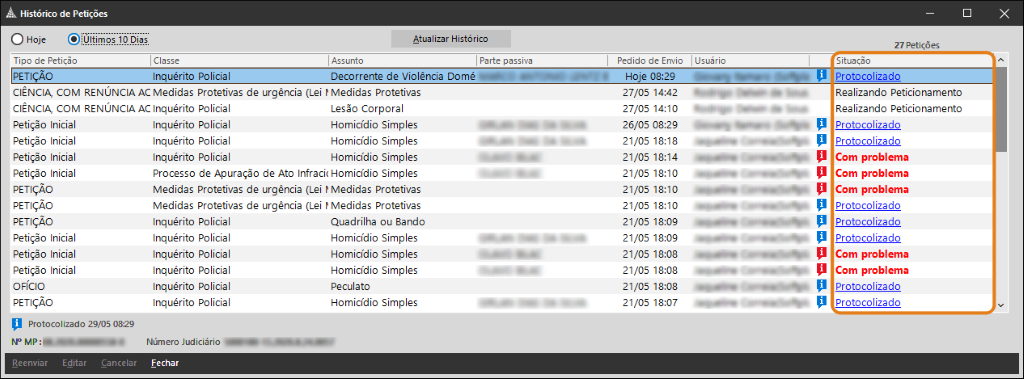1024x379 pixels.
Task: Sort by Pedido de Envio column header
Action: pos(649,60)
